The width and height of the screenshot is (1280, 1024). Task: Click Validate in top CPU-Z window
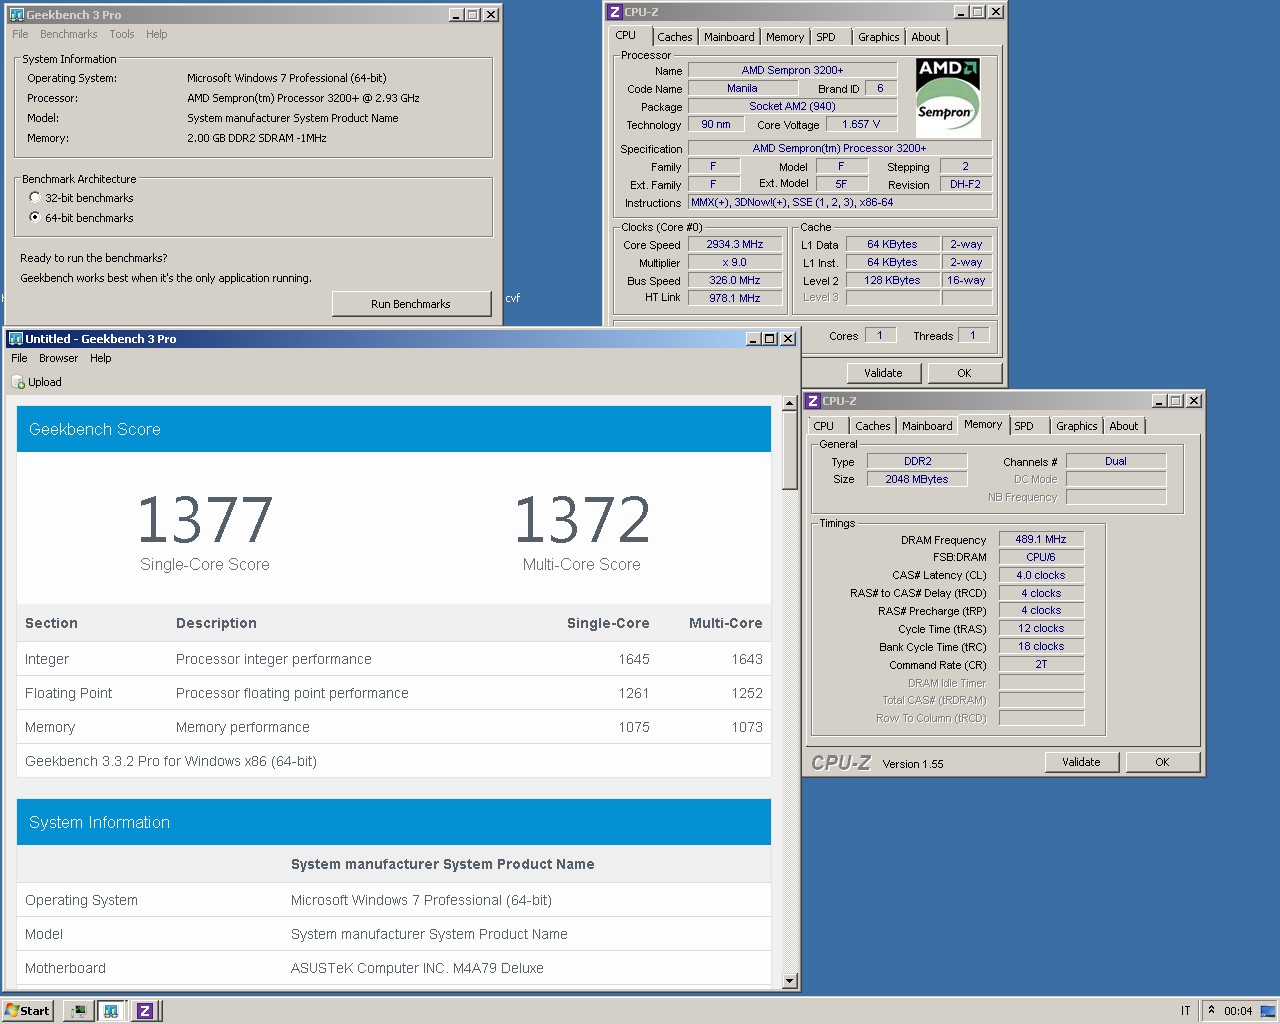[x=883, y=373]
